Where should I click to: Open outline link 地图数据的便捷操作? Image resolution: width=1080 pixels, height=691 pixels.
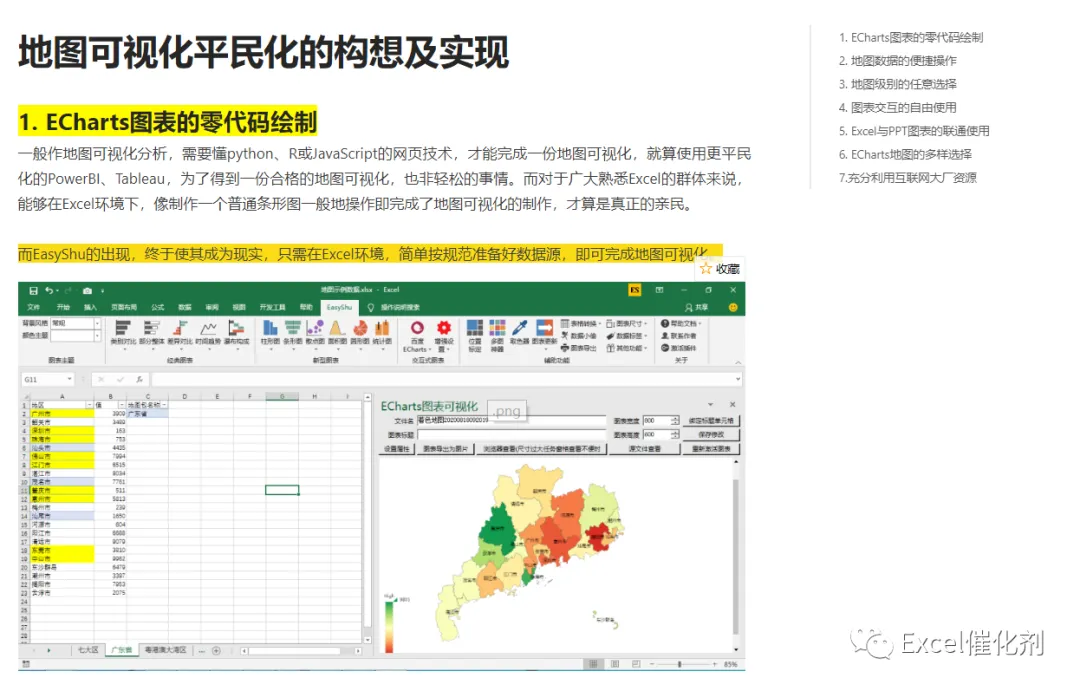897,61
